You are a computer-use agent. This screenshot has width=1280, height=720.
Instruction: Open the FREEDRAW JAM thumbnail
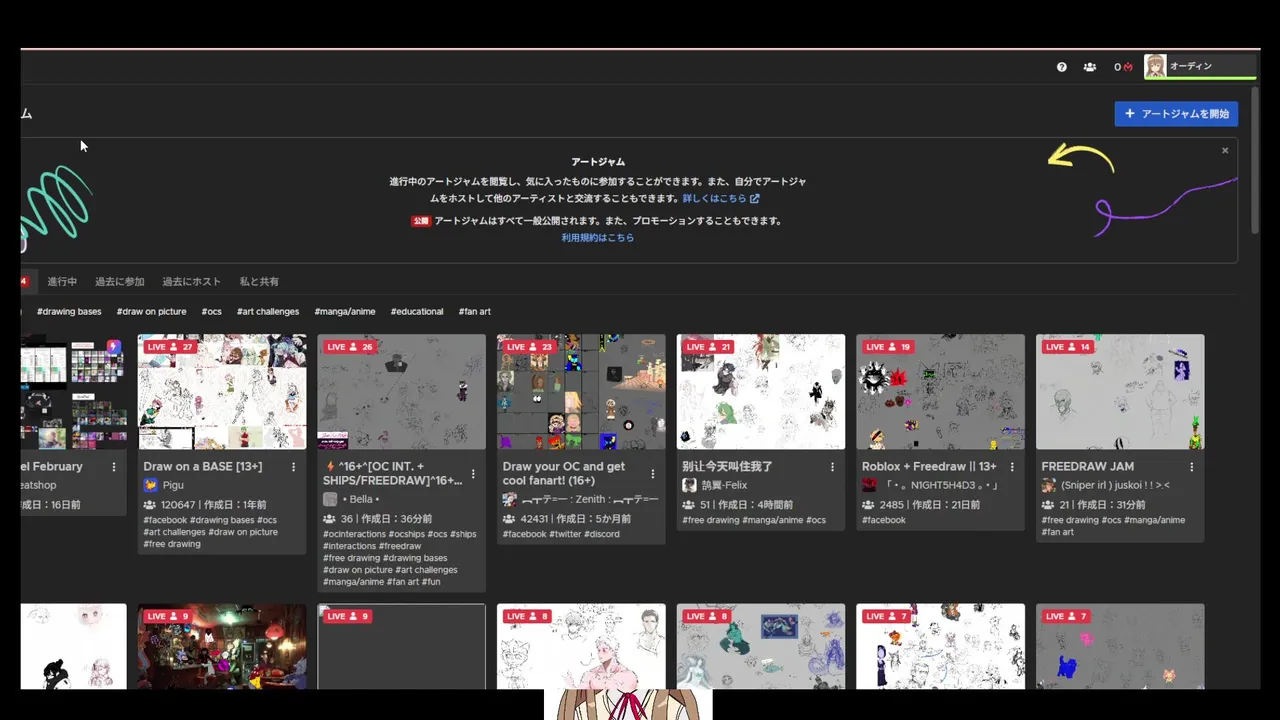(x=1120, y=392)
